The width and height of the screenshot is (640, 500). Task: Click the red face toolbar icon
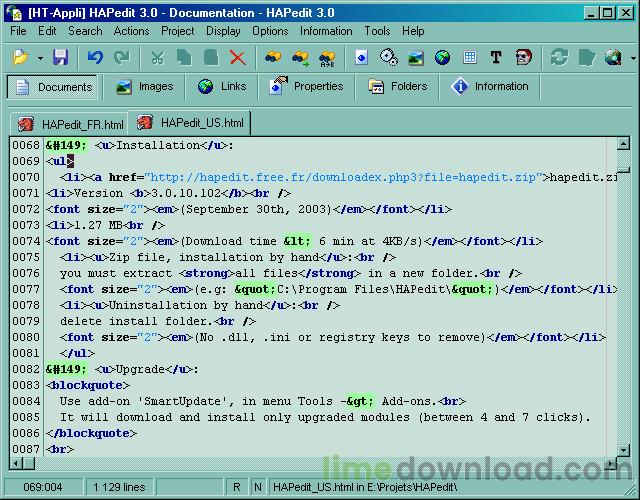click(524, 57)
